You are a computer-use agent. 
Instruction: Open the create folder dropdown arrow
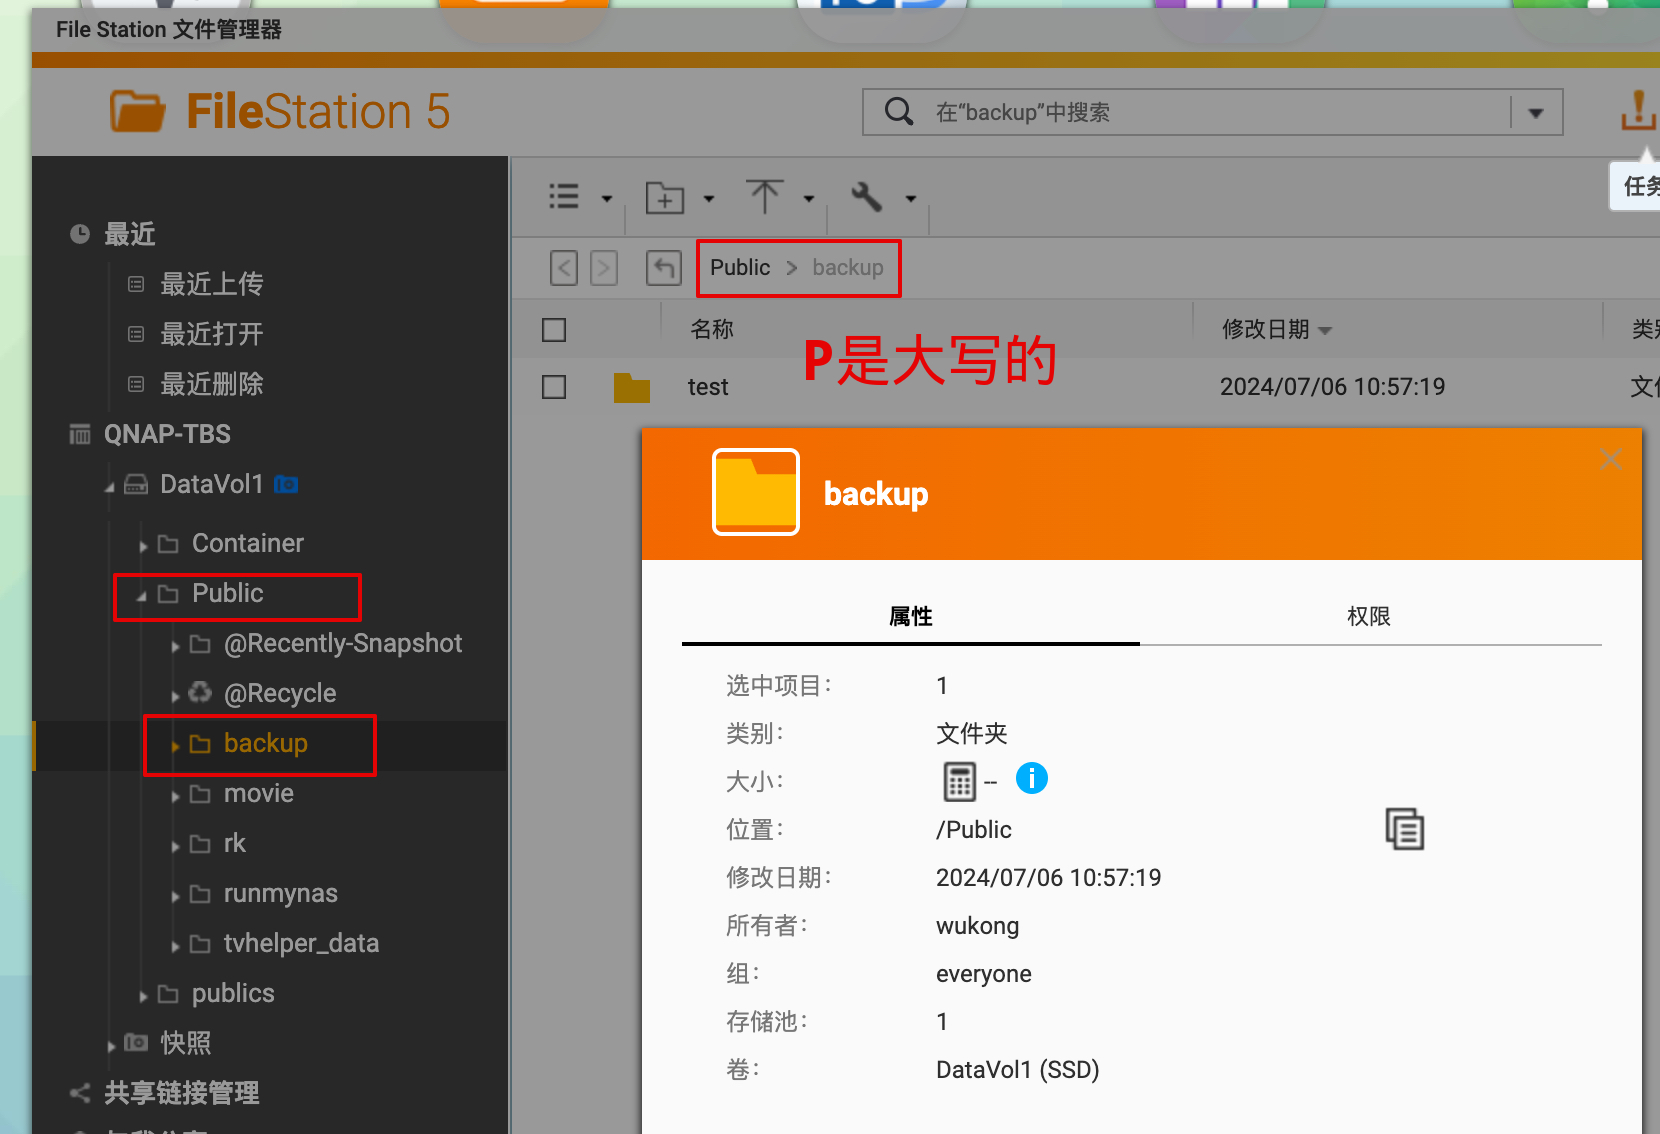pos(709,198)
